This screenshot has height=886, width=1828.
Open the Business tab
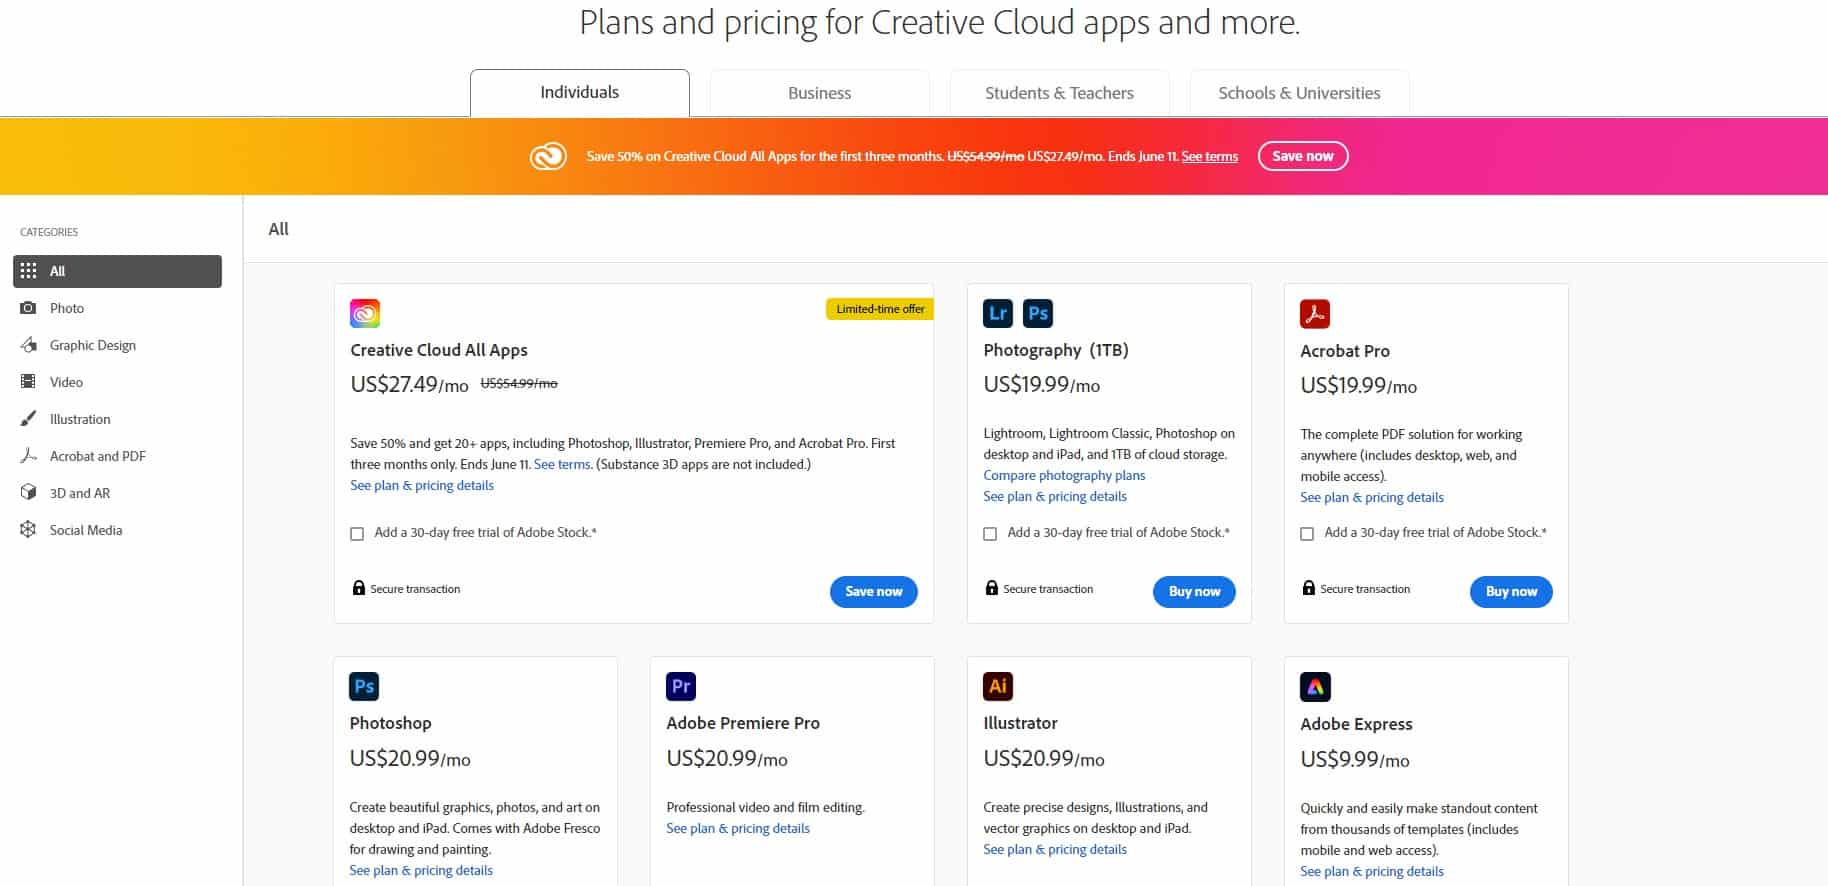coord(820,93)
